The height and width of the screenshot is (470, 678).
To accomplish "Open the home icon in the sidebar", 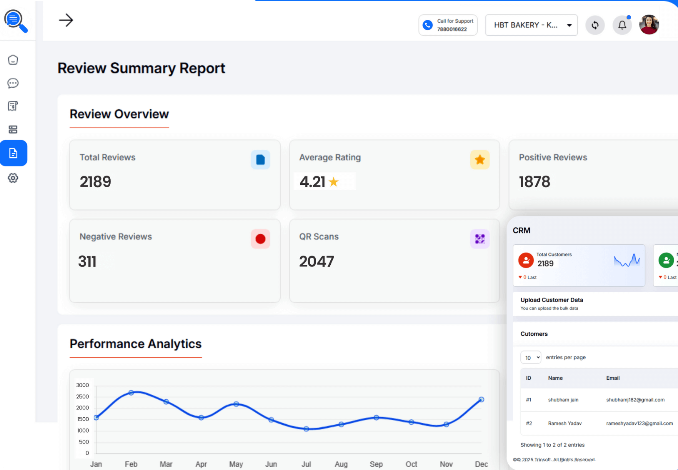I will pos(13,60).
